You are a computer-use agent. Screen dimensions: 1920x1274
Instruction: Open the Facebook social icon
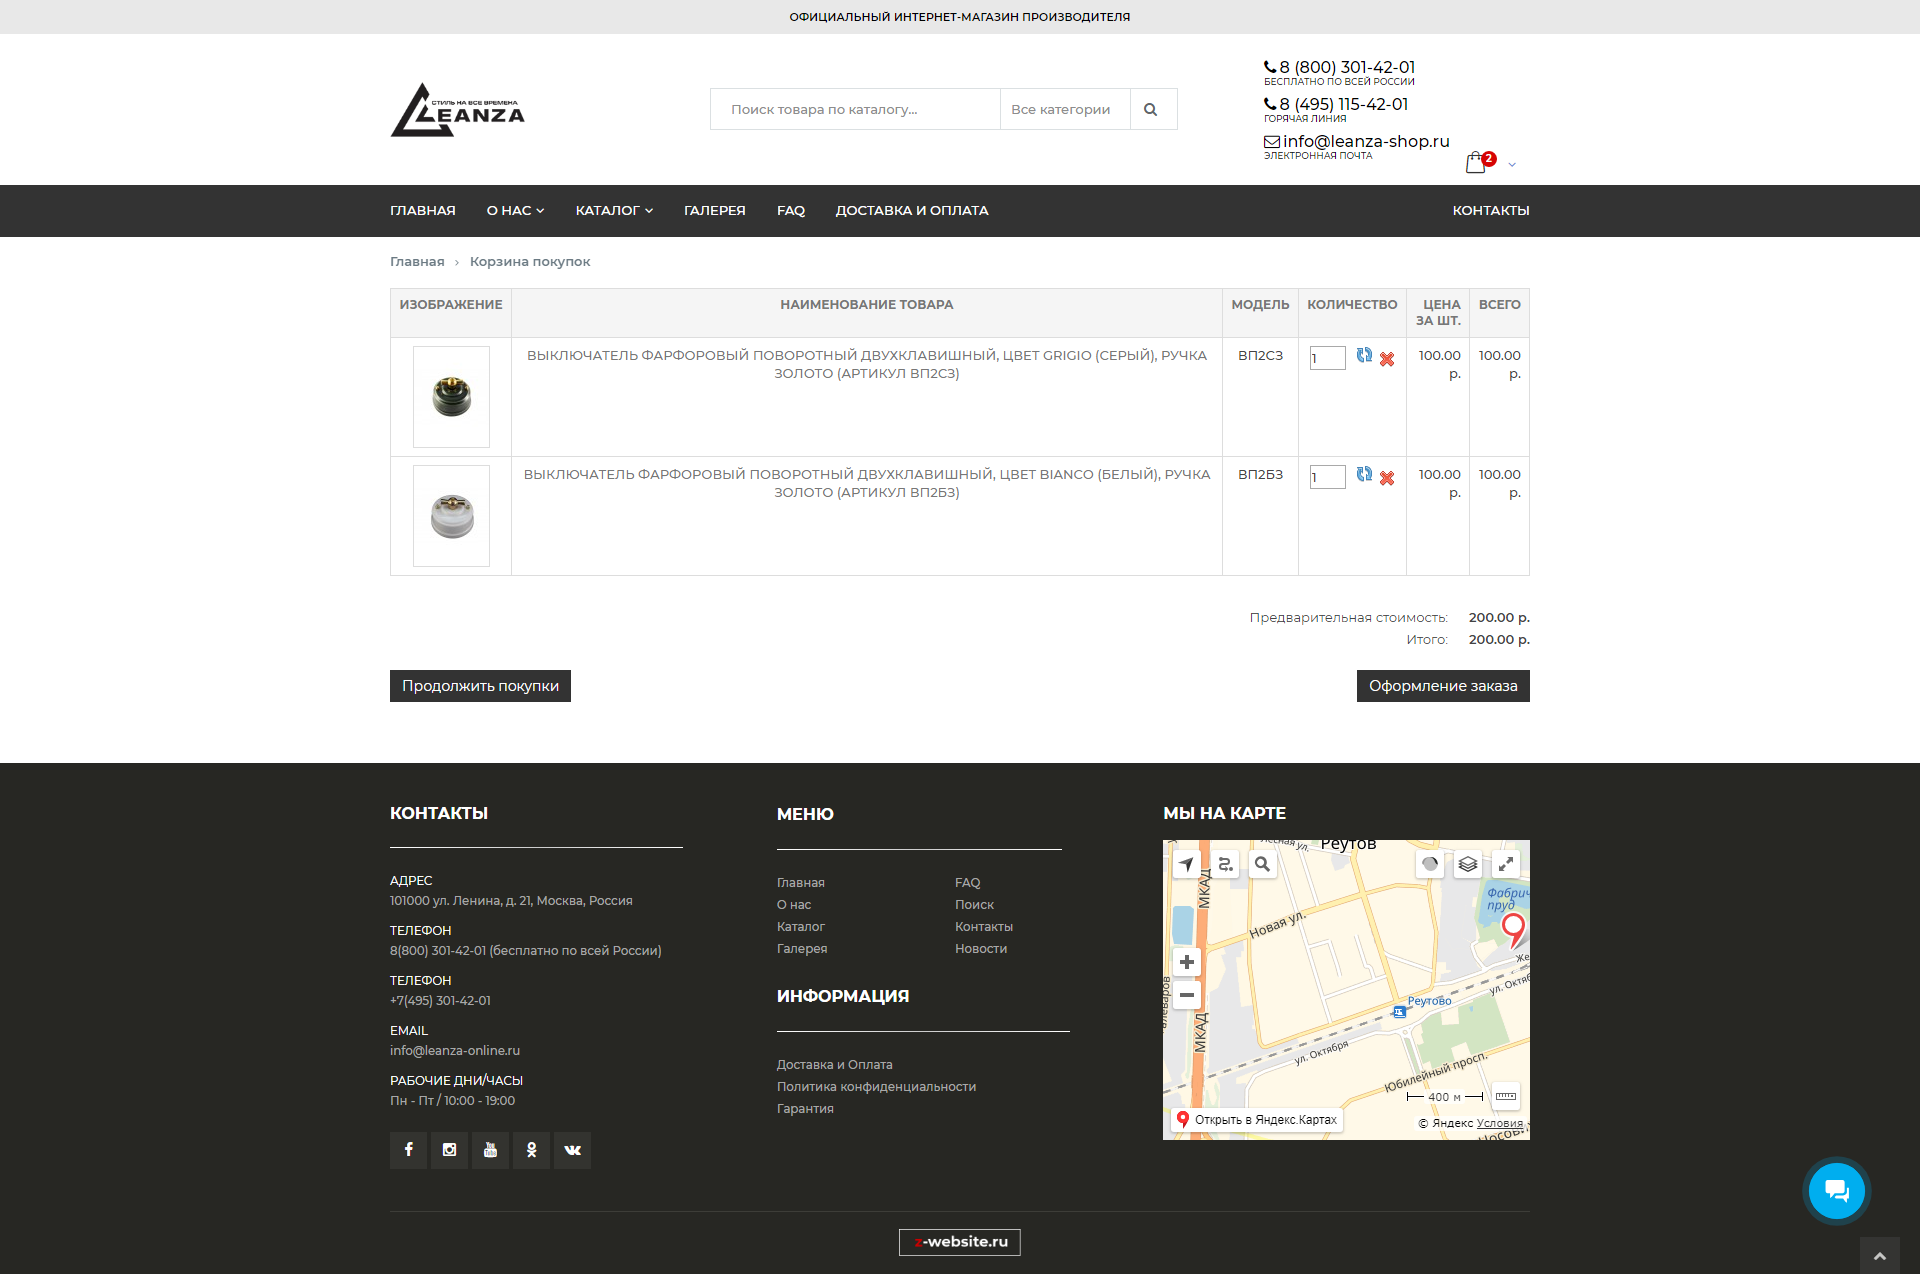coord(408,1150)
